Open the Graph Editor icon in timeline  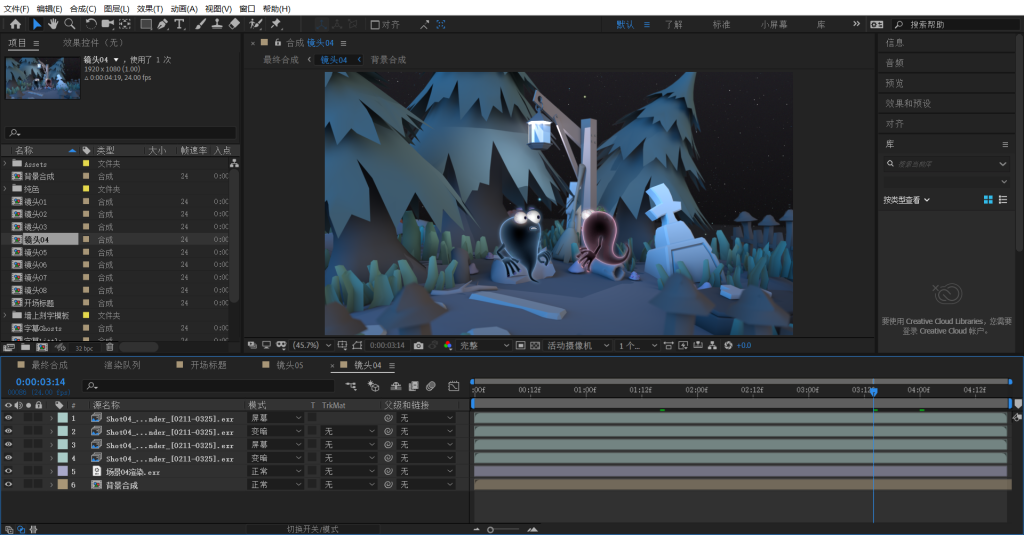click(x=454, y=386)
